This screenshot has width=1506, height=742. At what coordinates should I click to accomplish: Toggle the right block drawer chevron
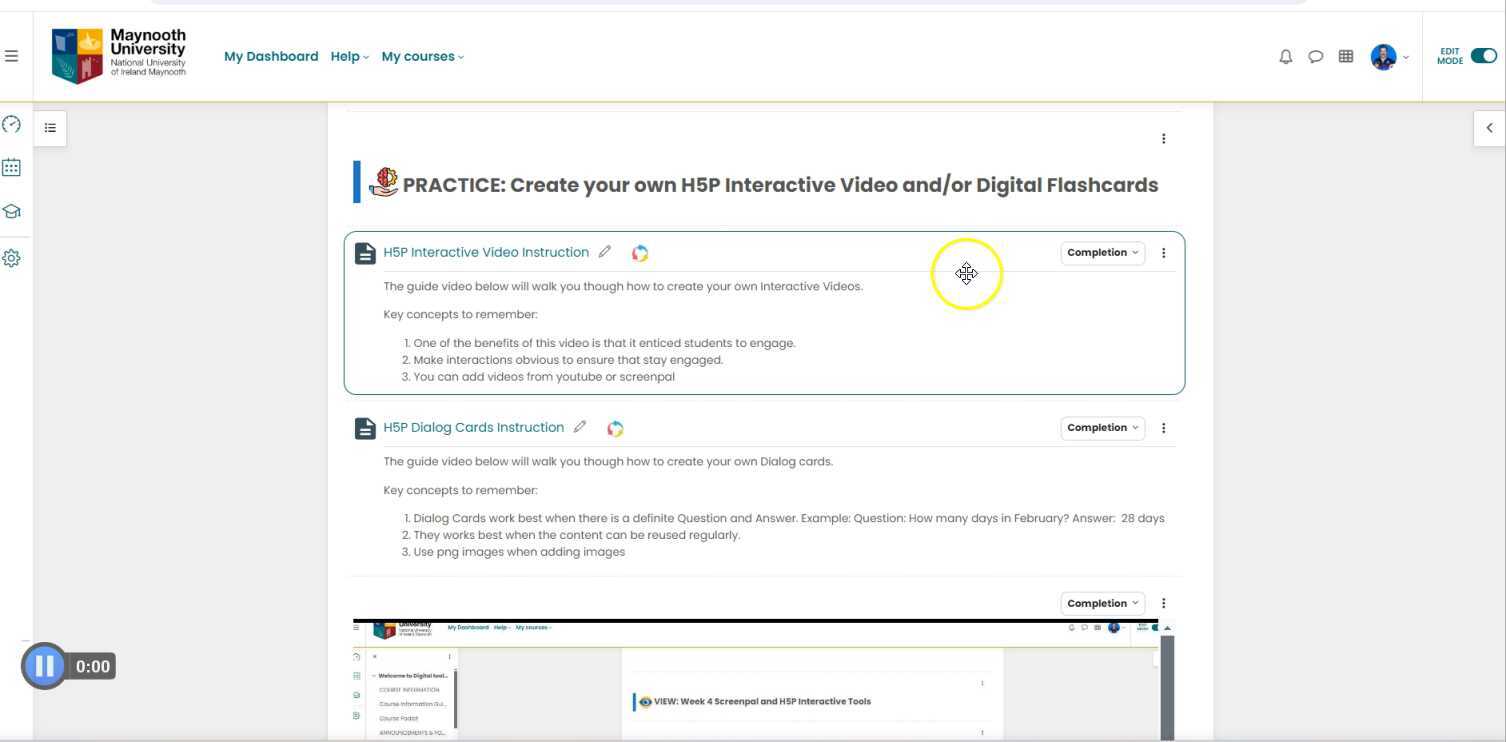point(1489,128)
